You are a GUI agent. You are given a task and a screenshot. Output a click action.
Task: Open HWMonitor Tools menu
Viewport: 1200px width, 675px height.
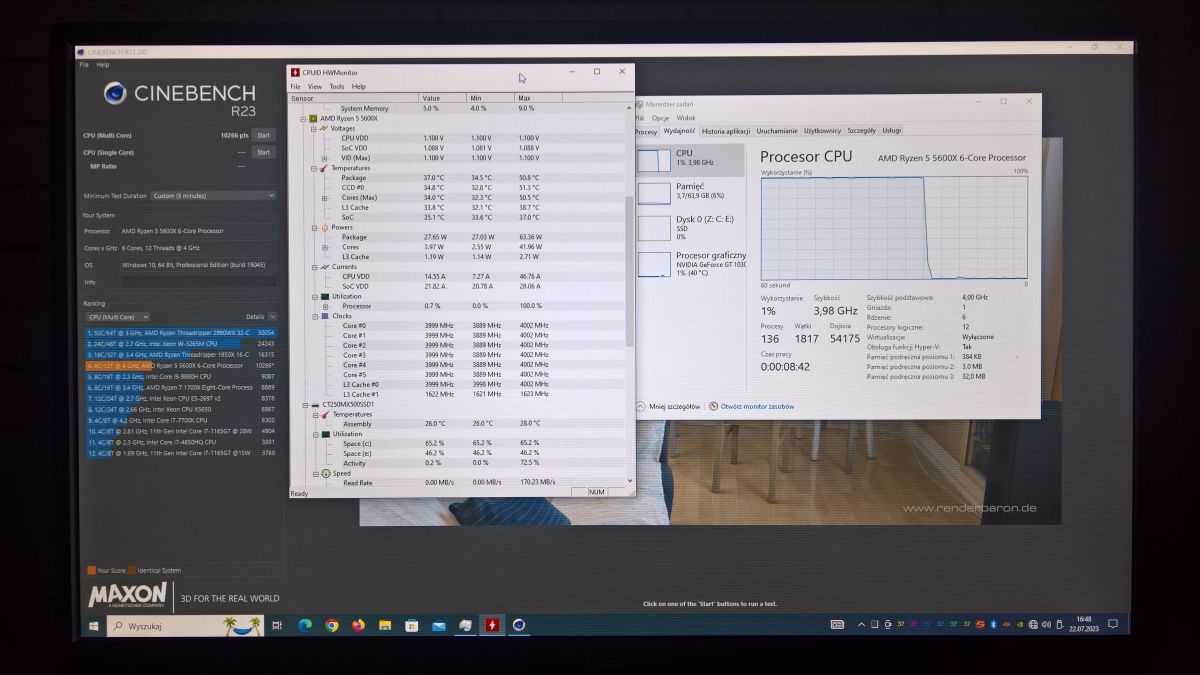337,87
